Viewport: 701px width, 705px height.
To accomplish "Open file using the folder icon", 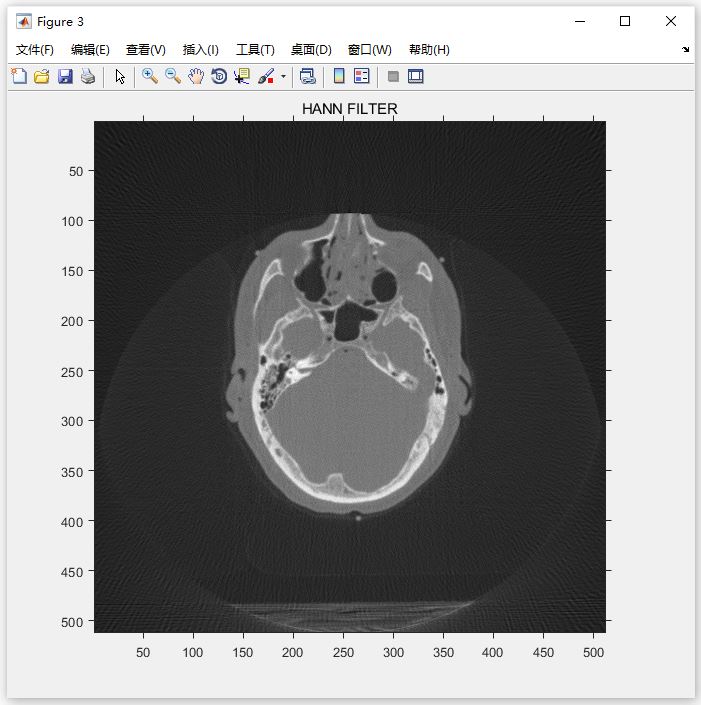I will (42, 76).
